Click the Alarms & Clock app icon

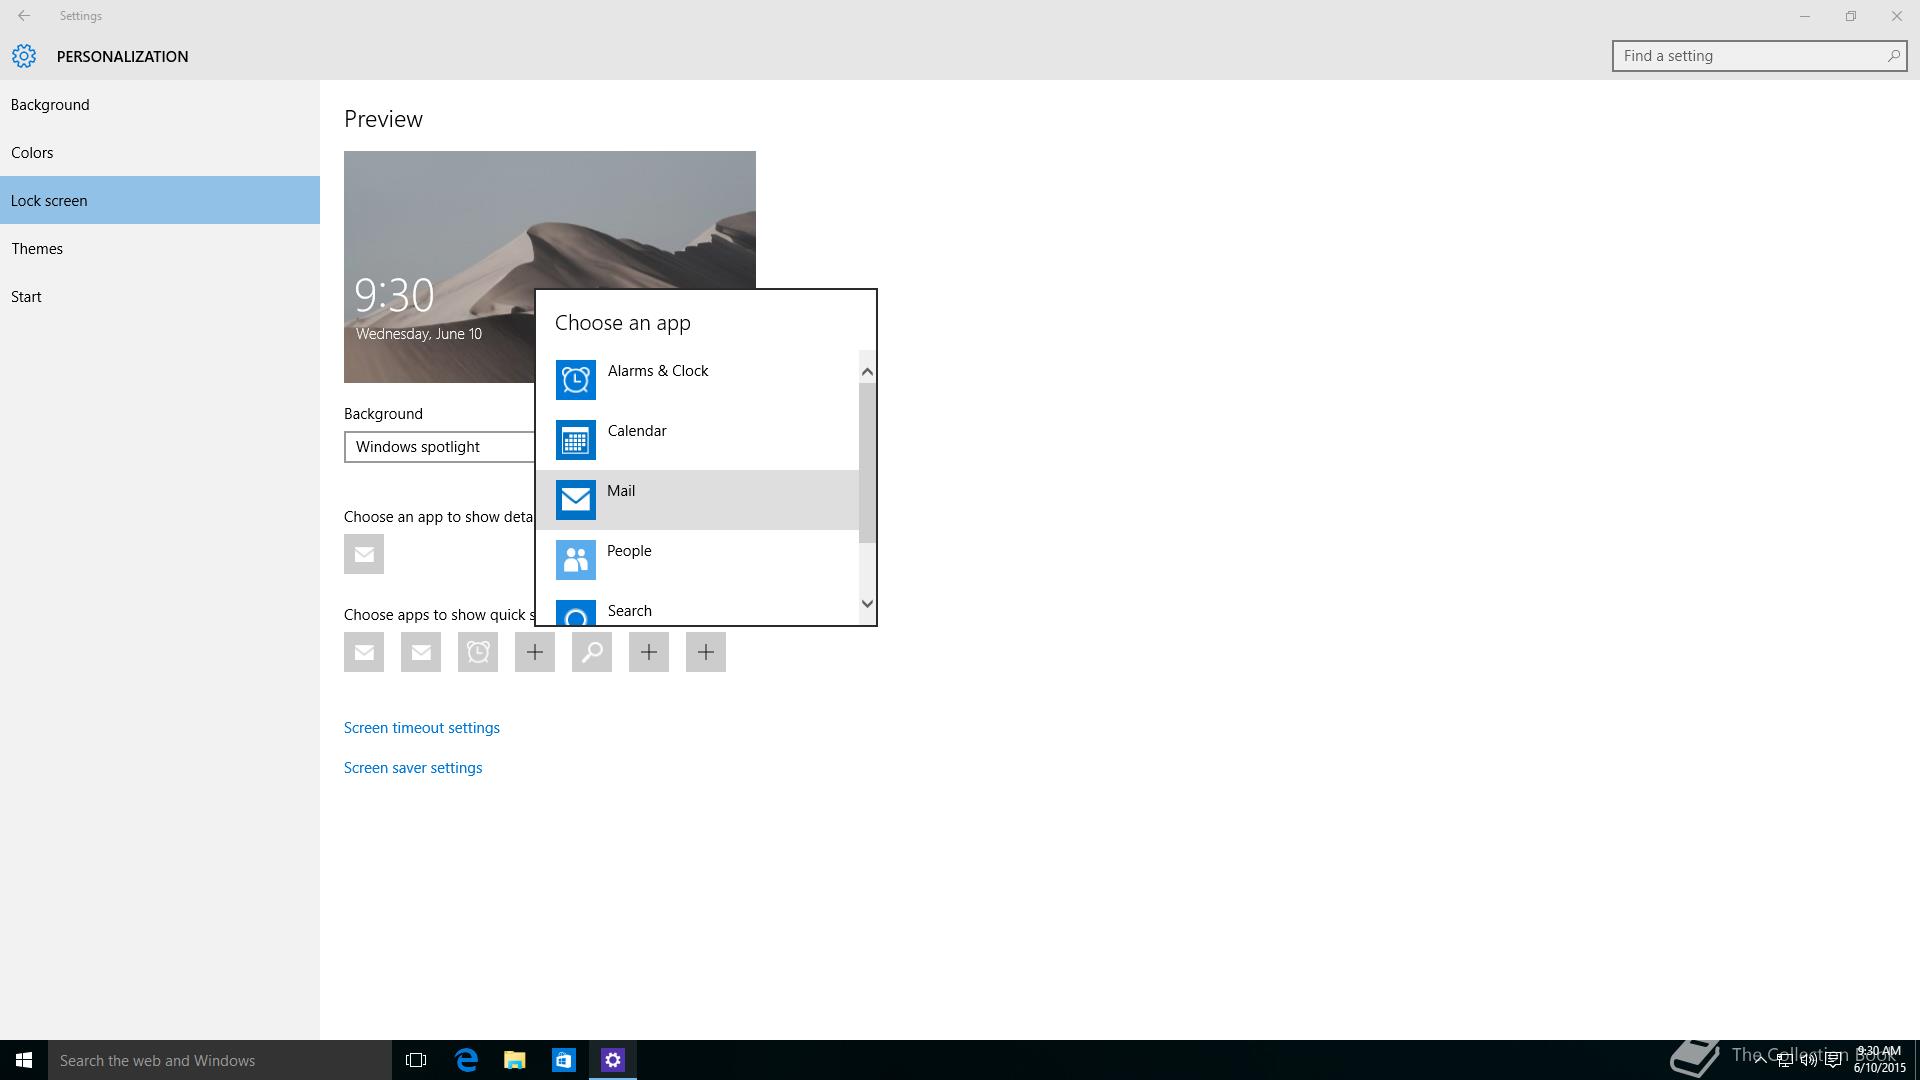tap(575, 380)
